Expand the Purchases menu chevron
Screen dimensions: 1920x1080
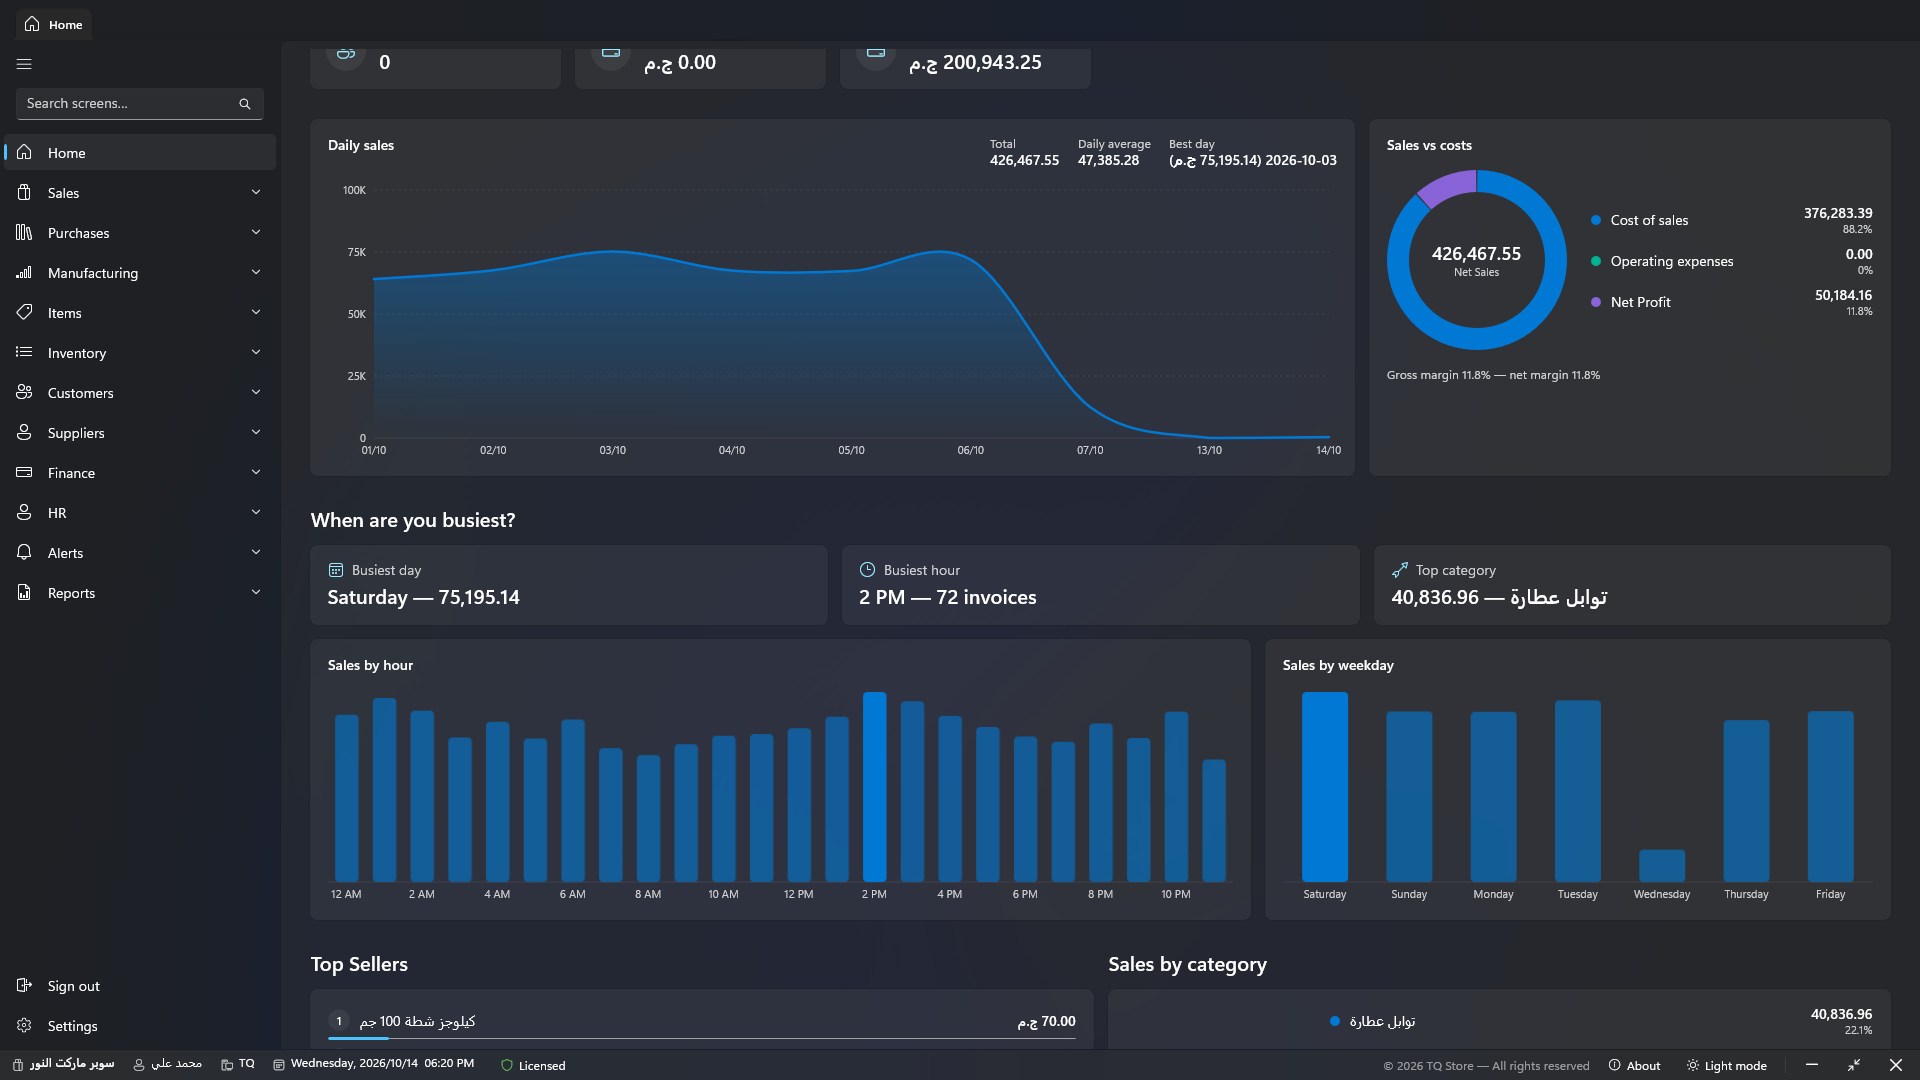pos(256,232)
